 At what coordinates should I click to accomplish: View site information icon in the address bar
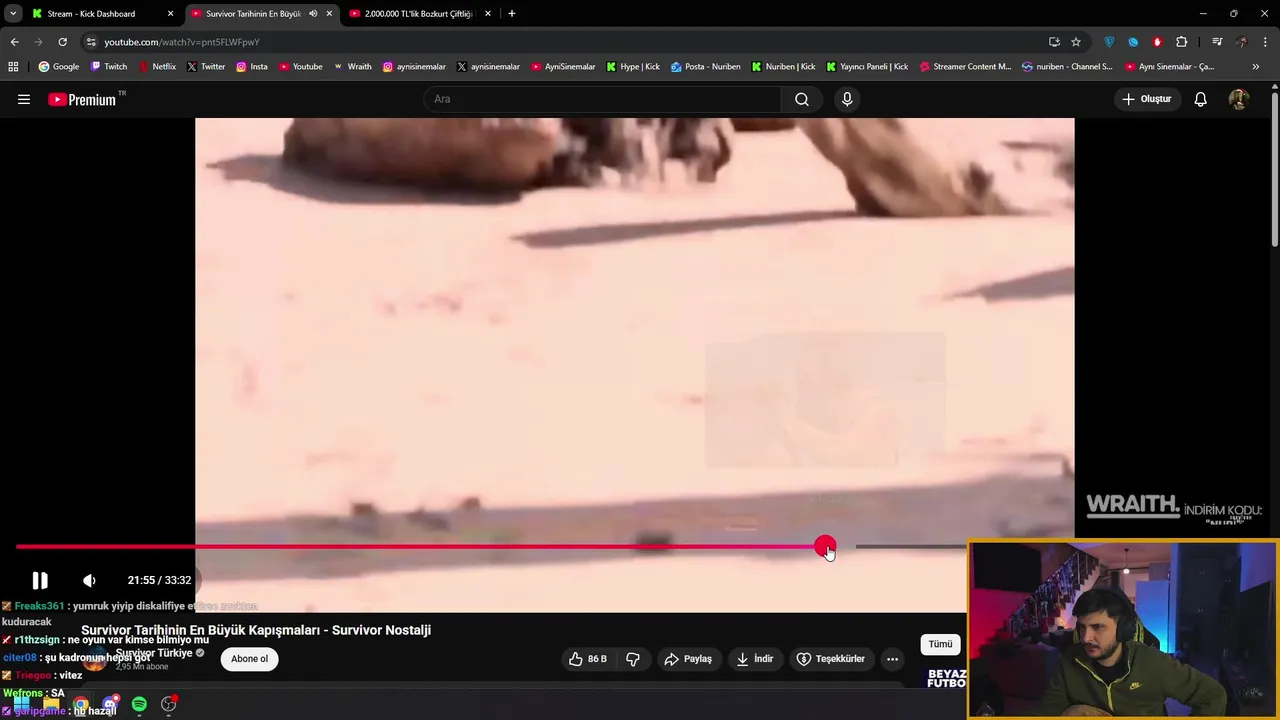point(91,42)
